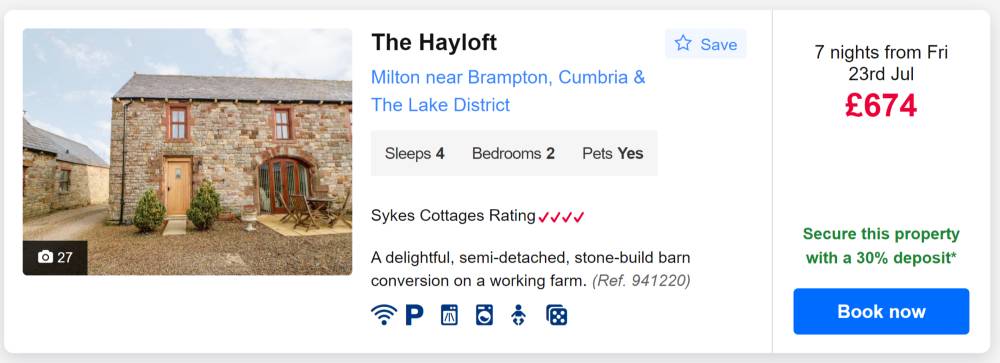Click the washing machine icon
1000x363 pixels.
[x=484, y=315]
